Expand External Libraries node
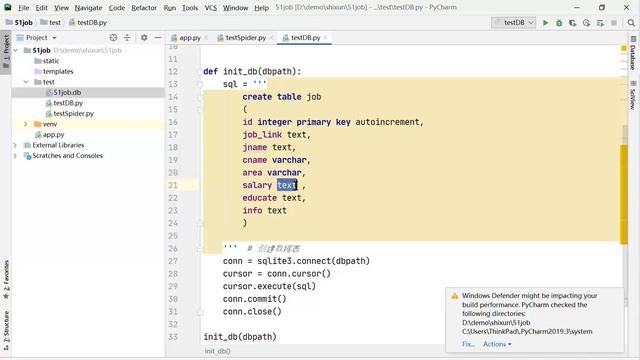The width and height of the screenshot is (640, 360). tap(16, 145)
